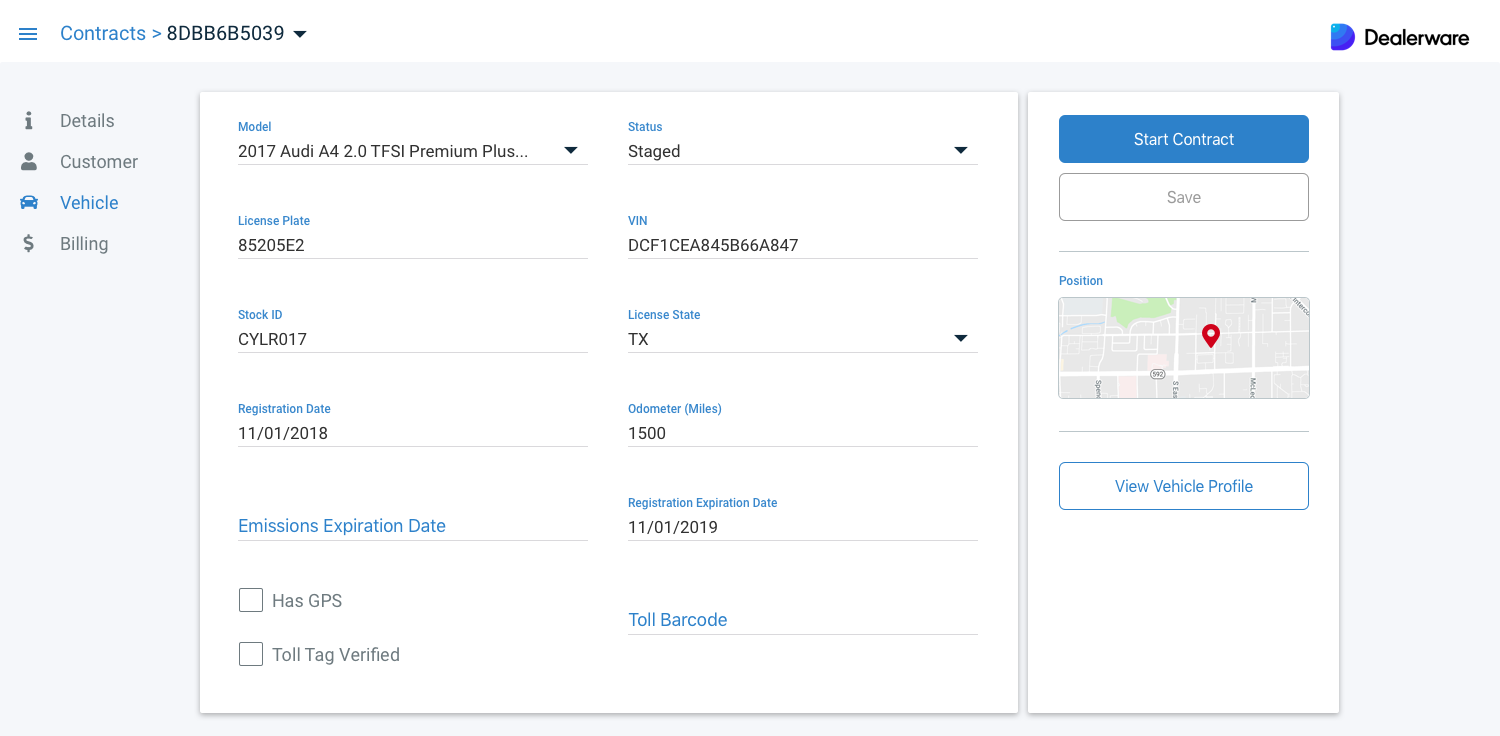Open View Vehicle Profile
Viewport: 1500px width, 736px height.
[1183, 486]
